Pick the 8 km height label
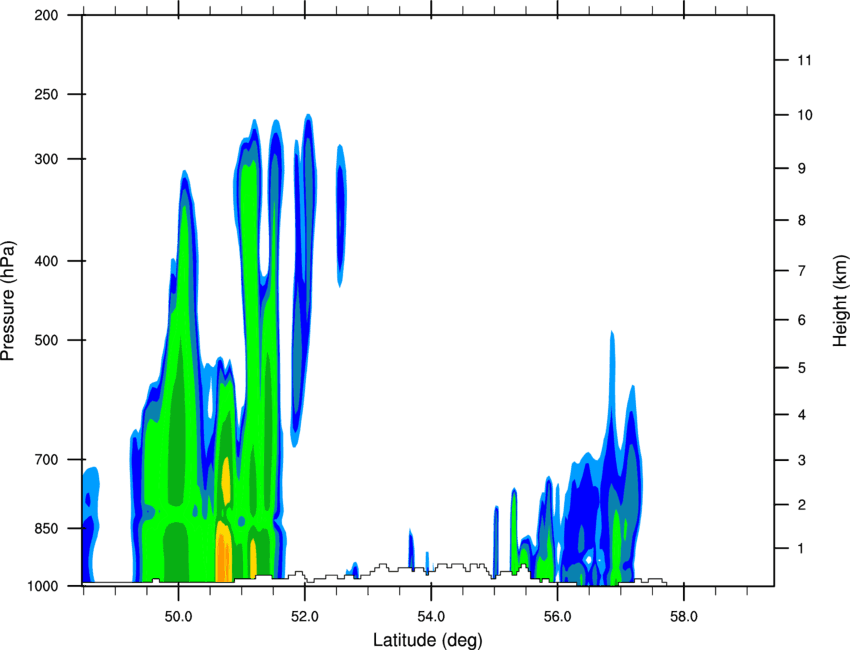This screenshot has width=850, height=650. [x=802, y=220]
